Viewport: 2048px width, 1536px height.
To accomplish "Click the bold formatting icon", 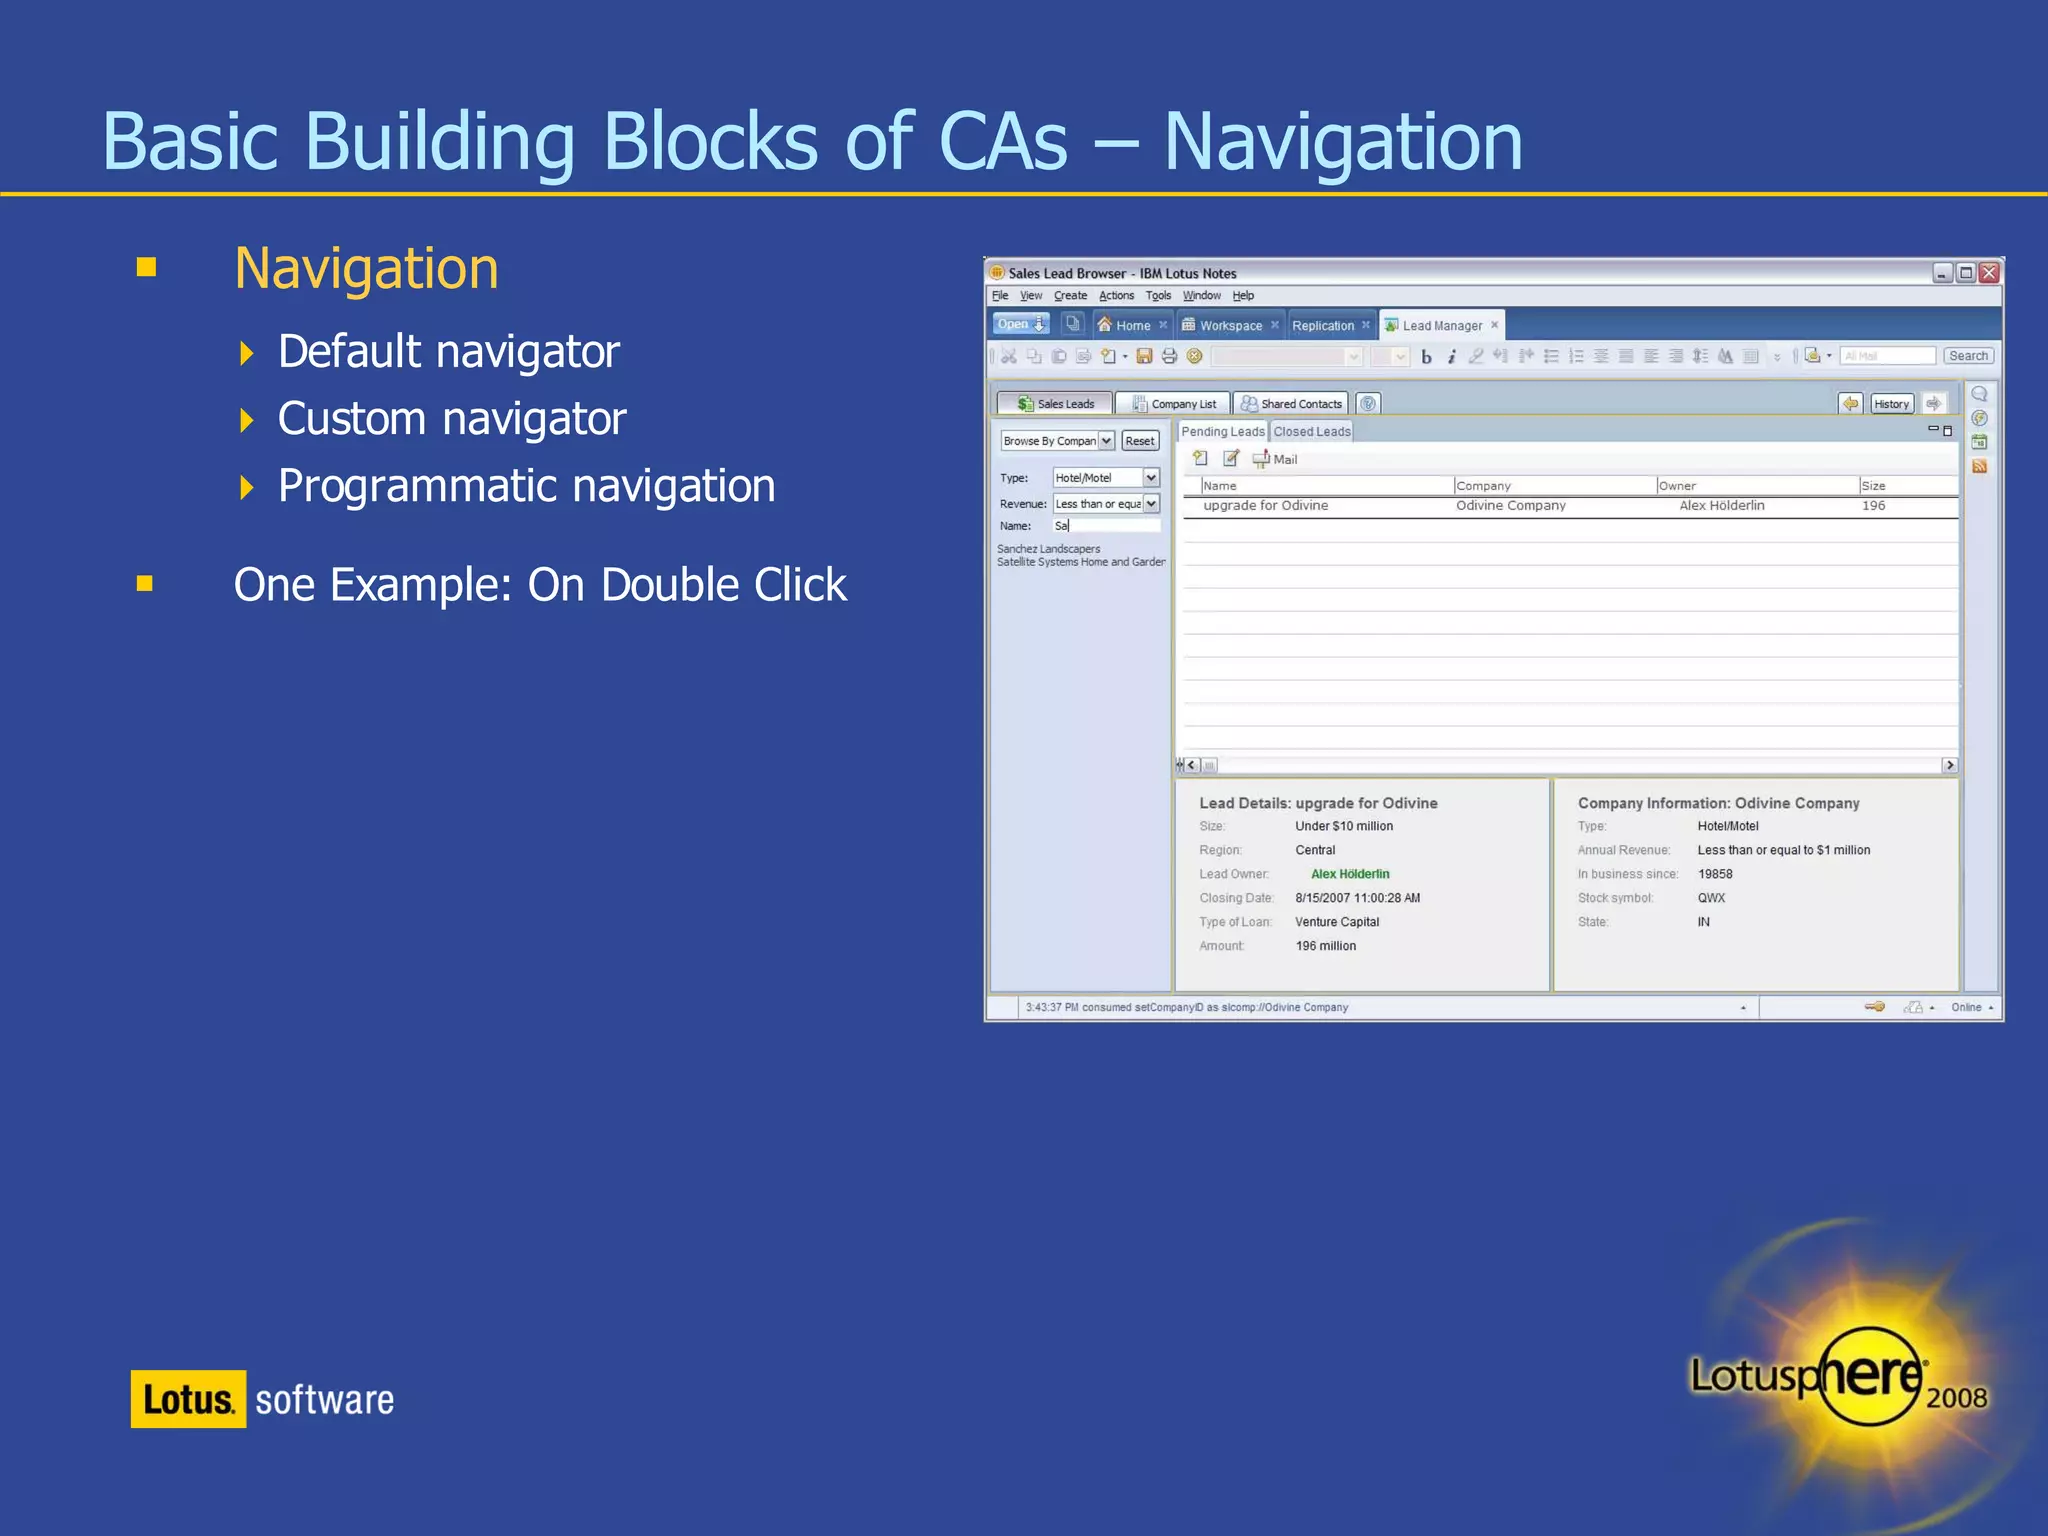I will tap(1426, 357).
